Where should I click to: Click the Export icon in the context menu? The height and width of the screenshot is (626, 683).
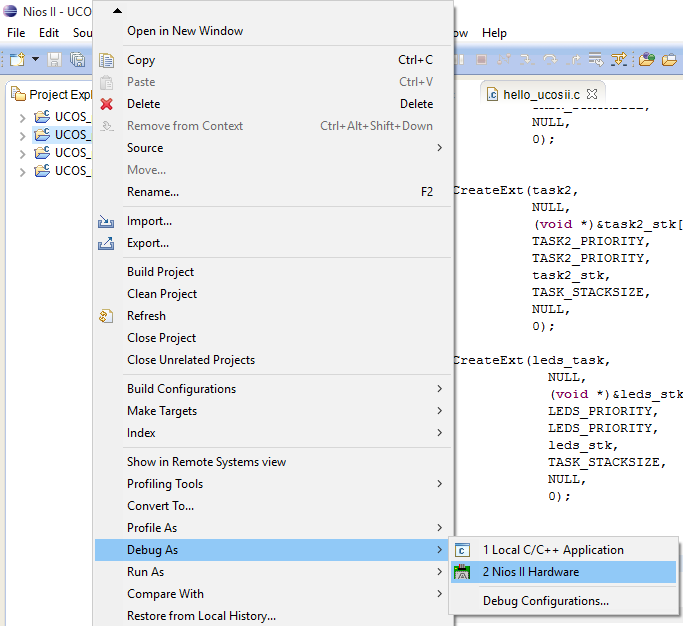(106, 243)
